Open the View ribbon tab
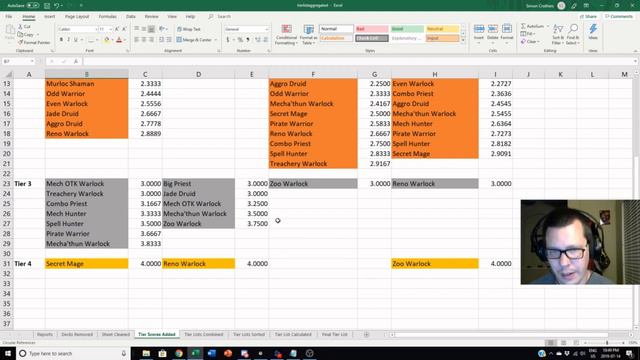Screen dimensions: 640x360 point(172,17)
